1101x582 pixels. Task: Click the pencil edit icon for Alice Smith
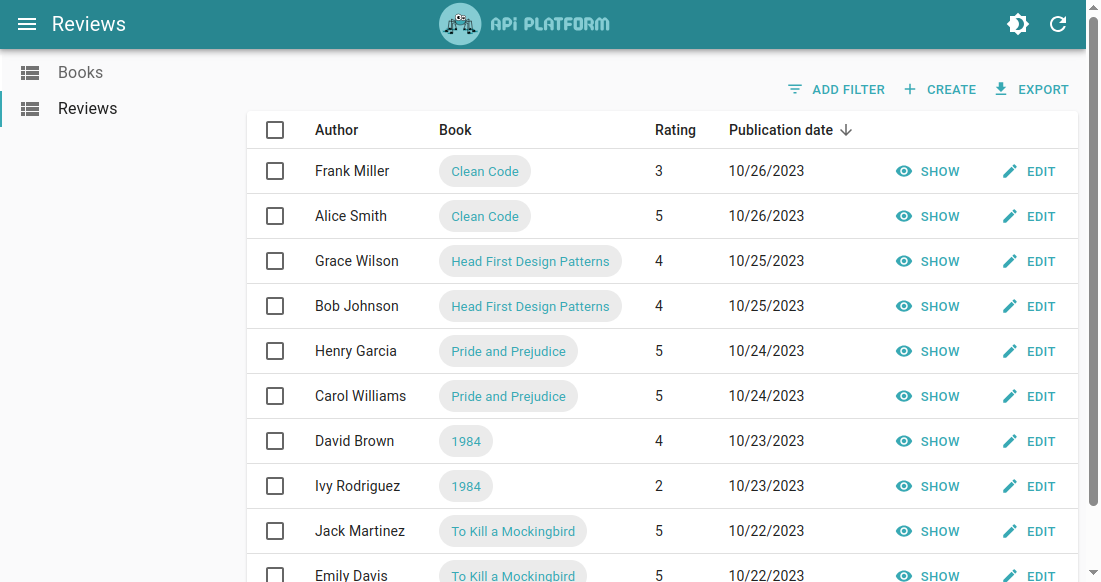click(1009, 216)
